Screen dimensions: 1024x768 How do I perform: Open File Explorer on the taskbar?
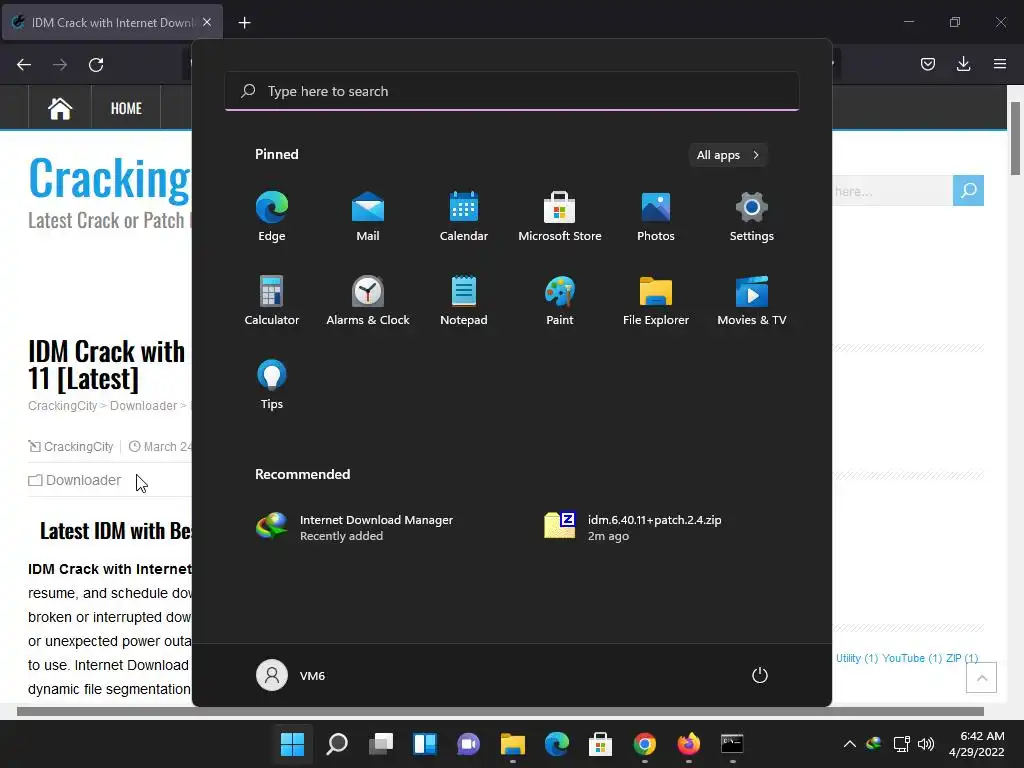[x=513, y=744]
